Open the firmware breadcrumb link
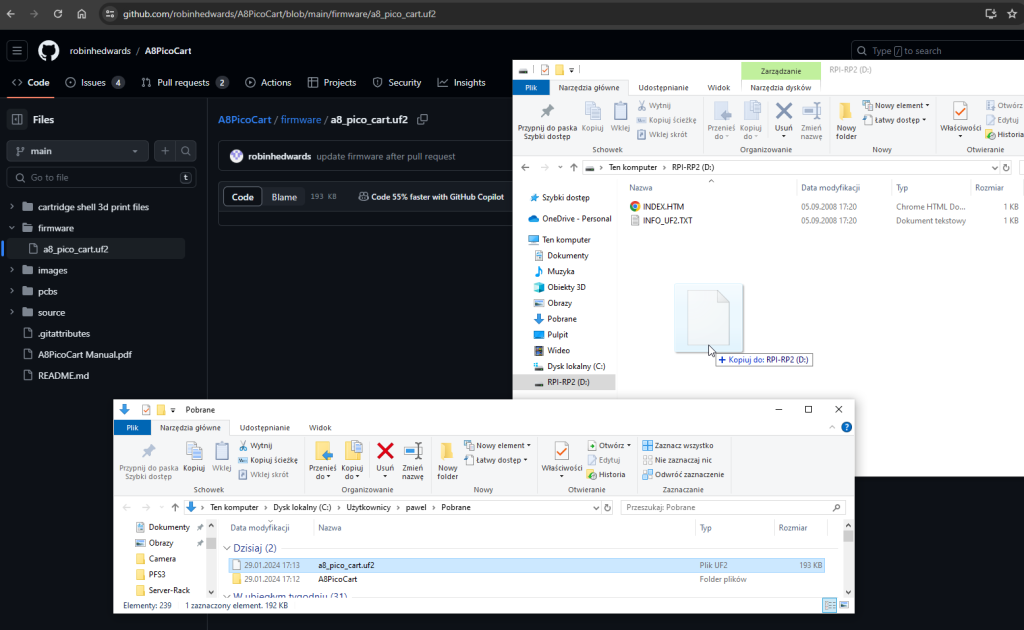Image resolution: width=1024 pixels, height=630 pixels. pos(301,119)
